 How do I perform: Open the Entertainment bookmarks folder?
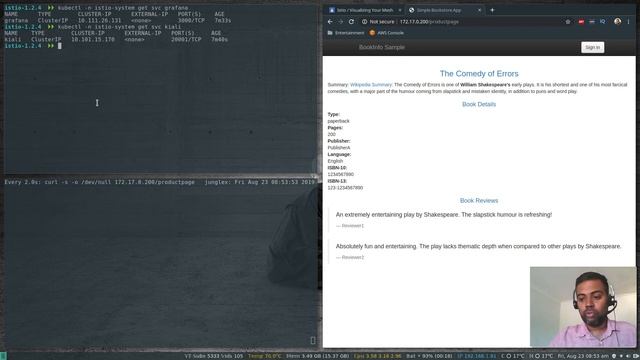pos(346,33)
